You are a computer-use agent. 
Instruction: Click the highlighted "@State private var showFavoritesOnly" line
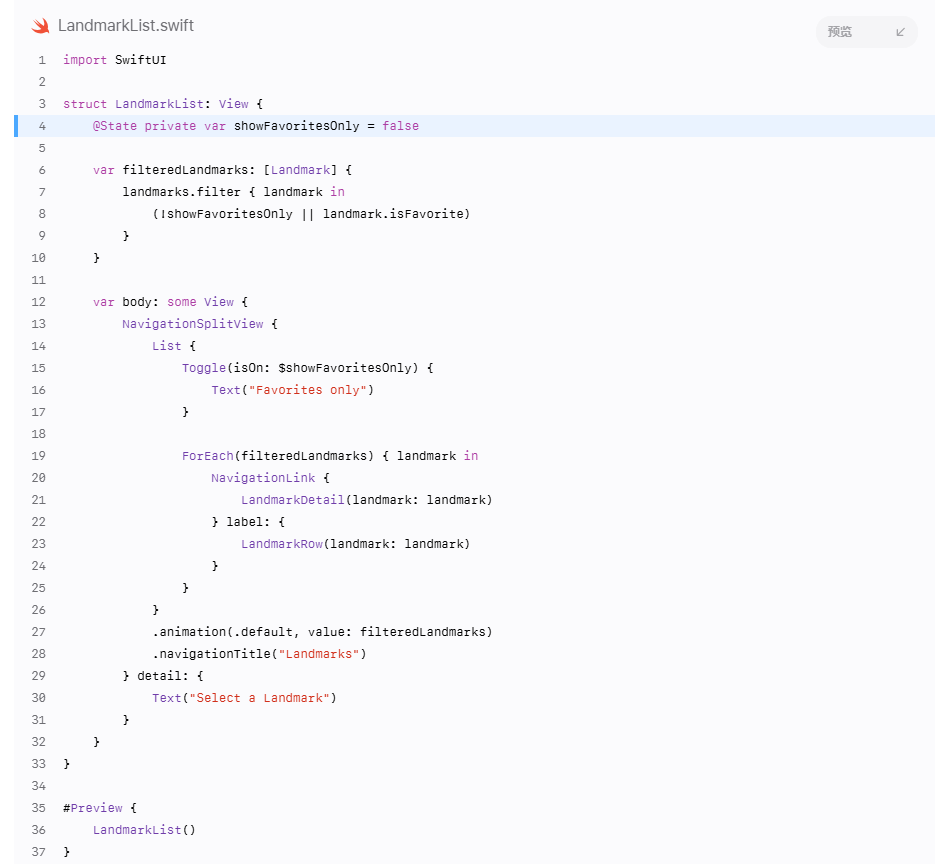pyautogui.click(x=256, y=126)
